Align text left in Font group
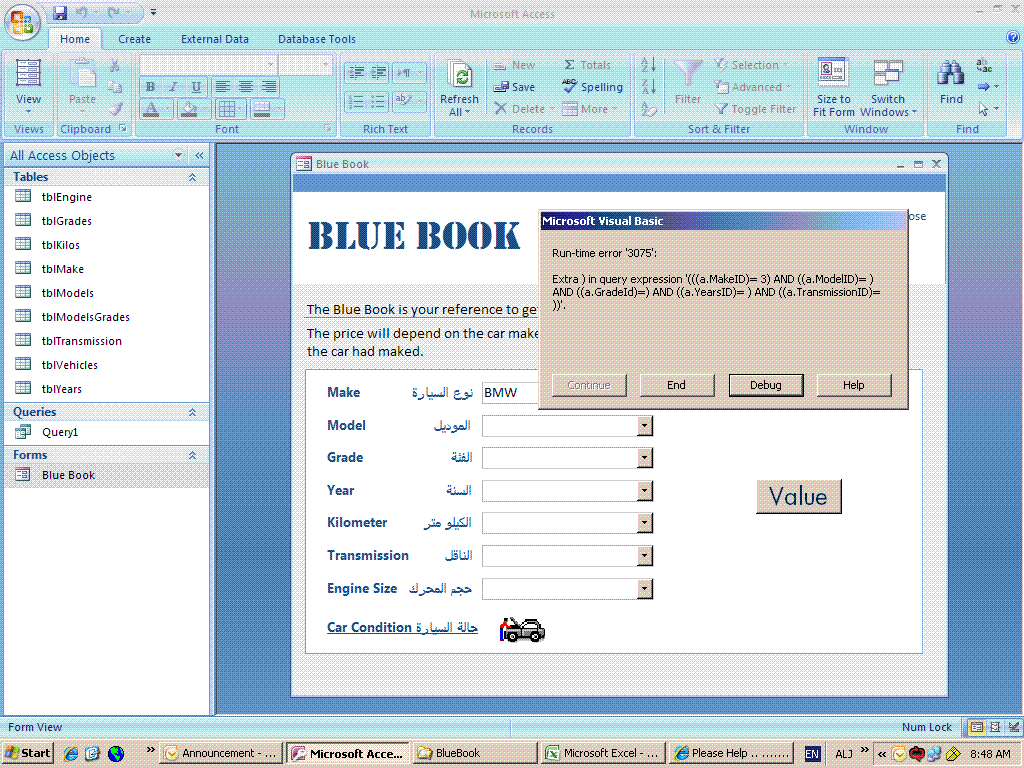Screen dimensions: 1024x768 point(223,87)
